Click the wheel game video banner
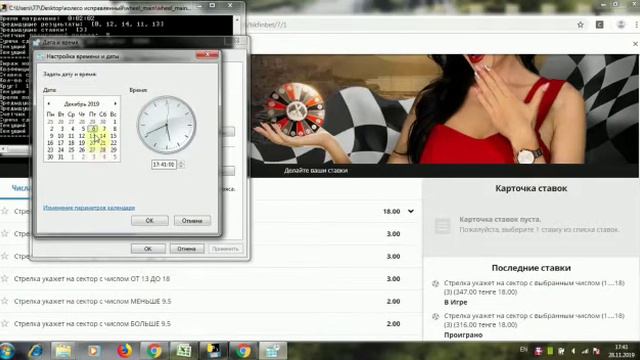Screen dimensions: 640x360 (x=444, y=109)
